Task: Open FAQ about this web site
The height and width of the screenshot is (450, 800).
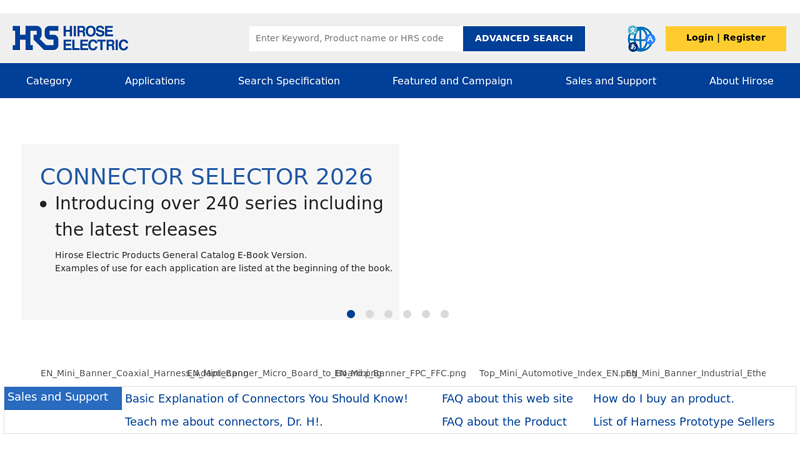Action: click(507, 398)
